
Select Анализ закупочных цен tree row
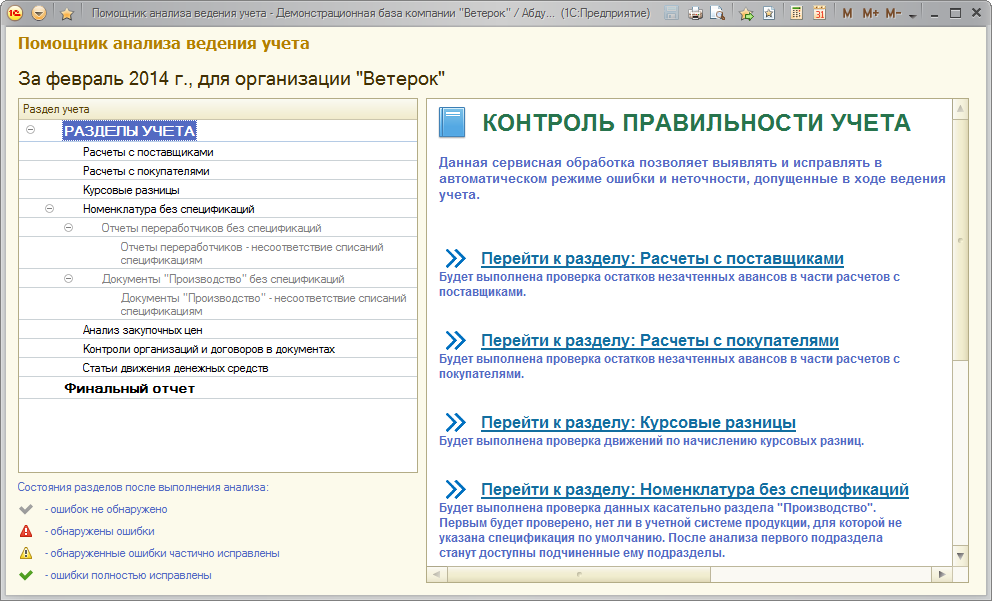tap(143, 330)
